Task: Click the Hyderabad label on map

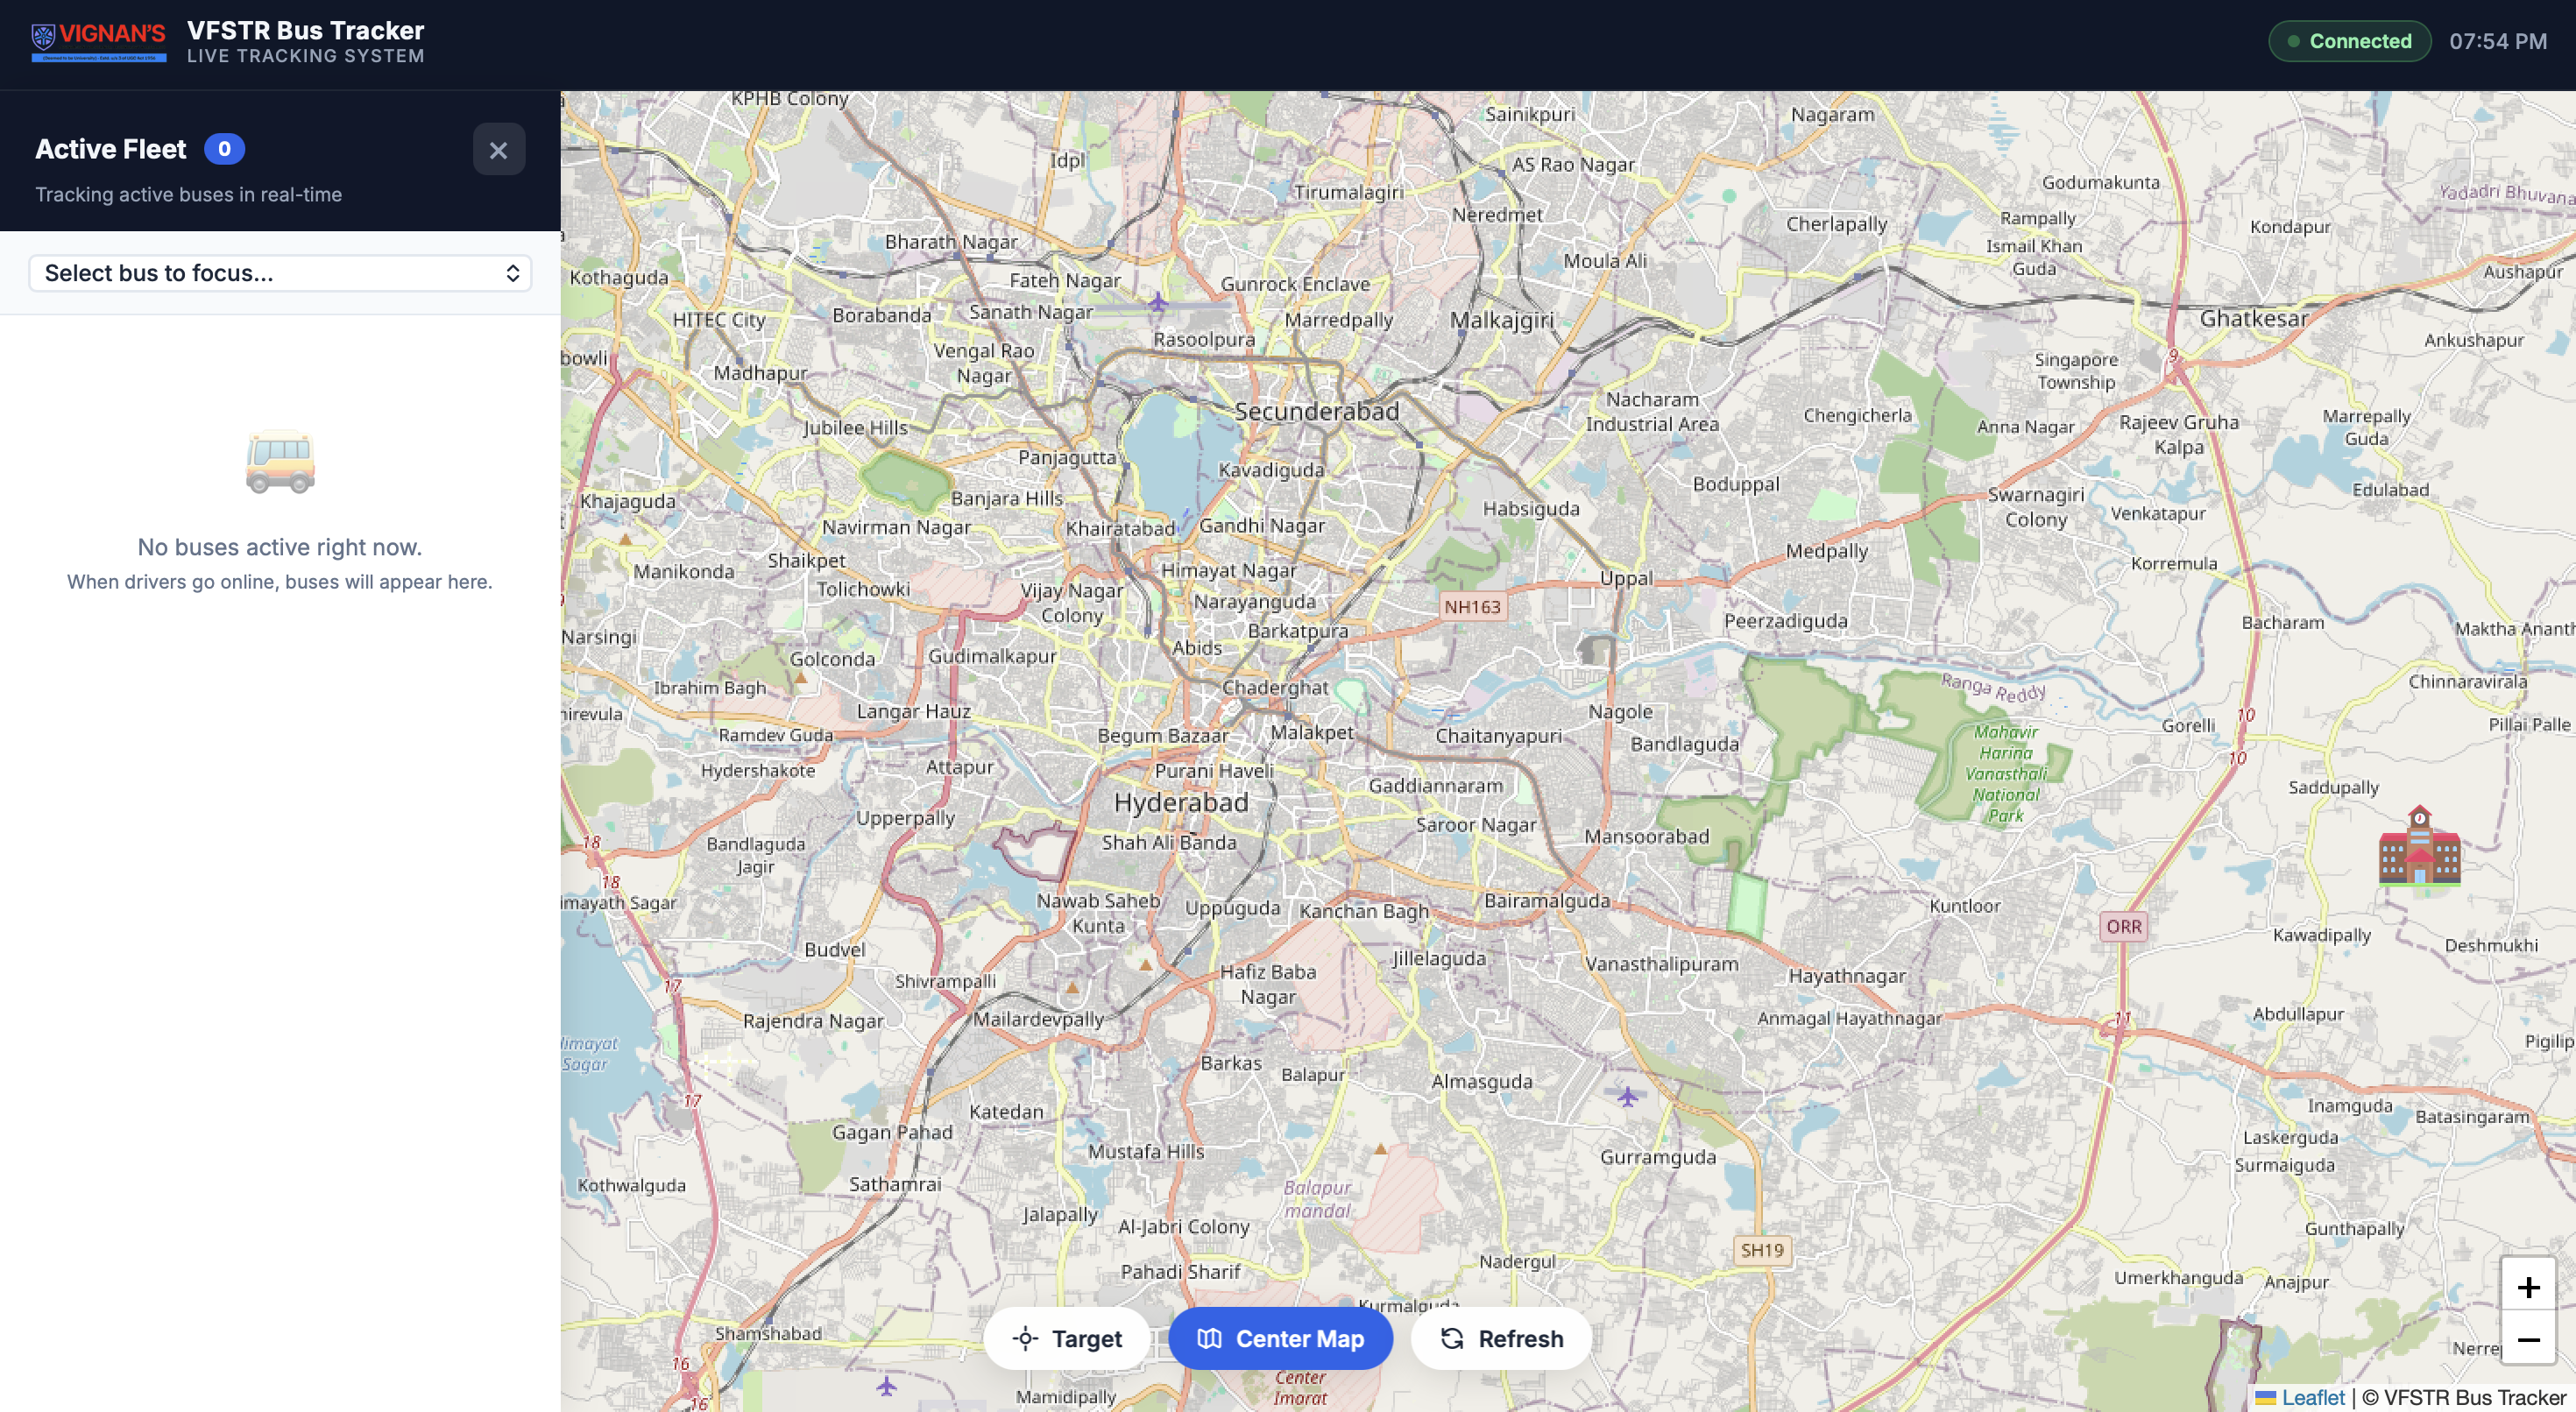Action: [1181, 803]
